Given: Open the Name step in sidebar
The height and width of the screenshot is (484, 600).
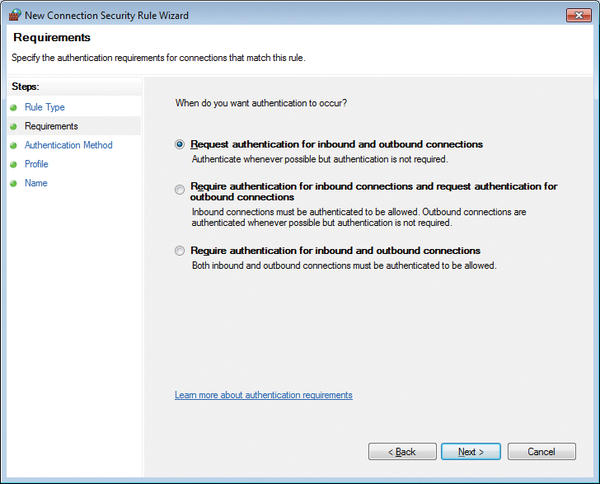Looking at the screenshot, I should coord(36,183).
